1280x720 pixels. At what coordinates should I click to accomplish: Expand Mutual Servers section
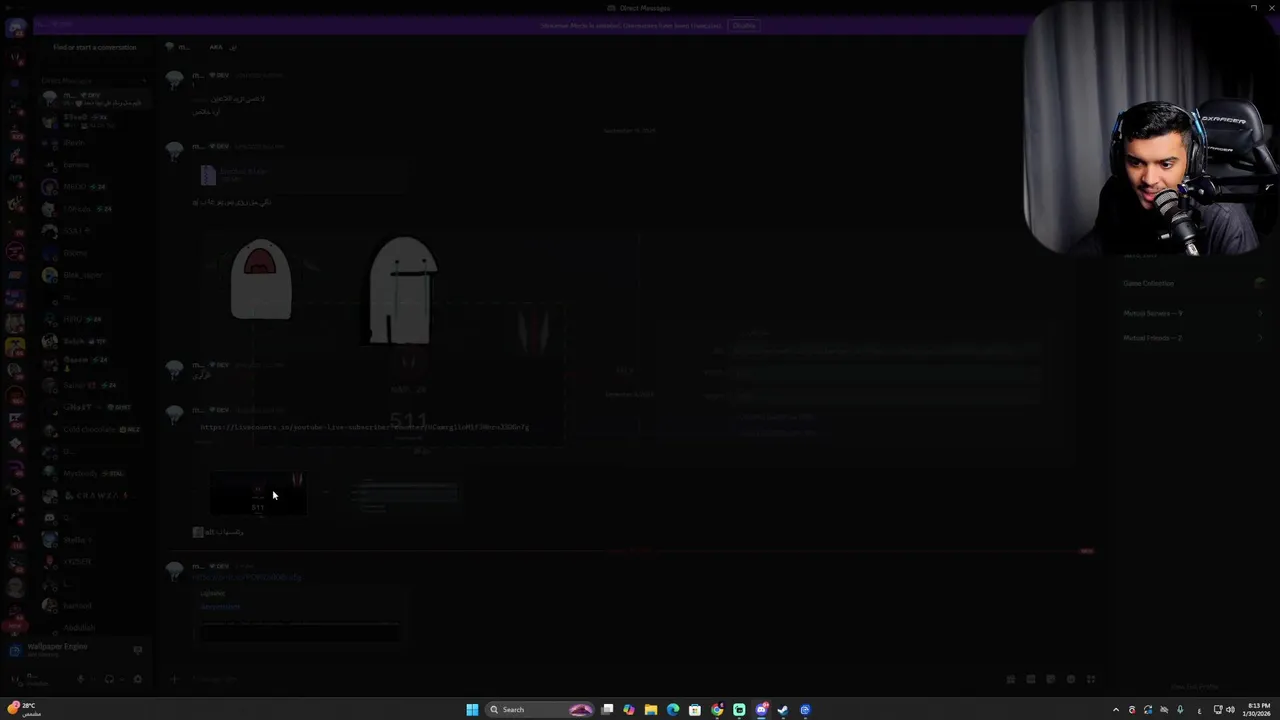(x=1193, y=313)
